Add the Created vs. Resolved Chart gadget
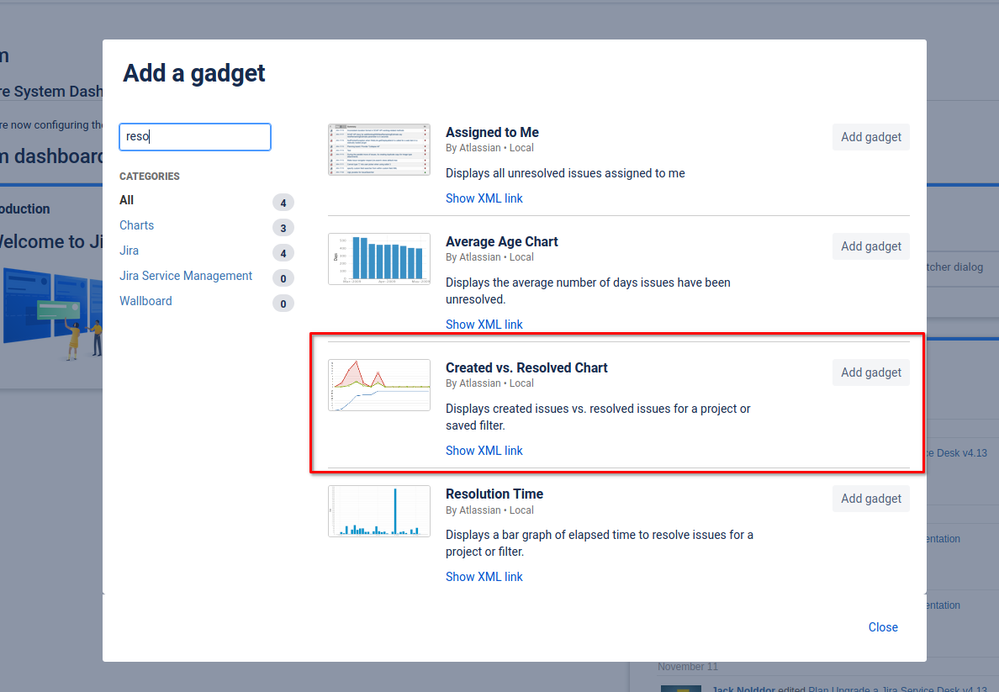This screenshot has width=999, height=692. coord(871,372)
